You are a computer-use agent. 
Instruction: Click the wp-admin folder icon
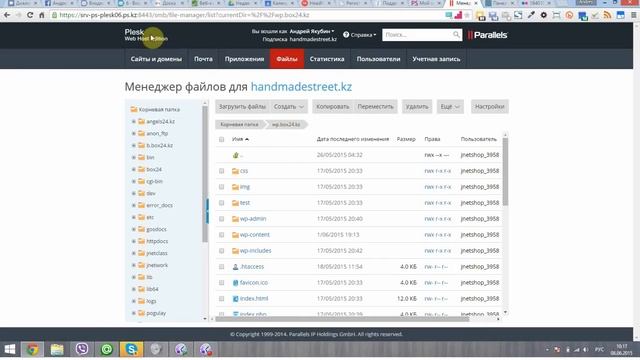click(235, 219)
